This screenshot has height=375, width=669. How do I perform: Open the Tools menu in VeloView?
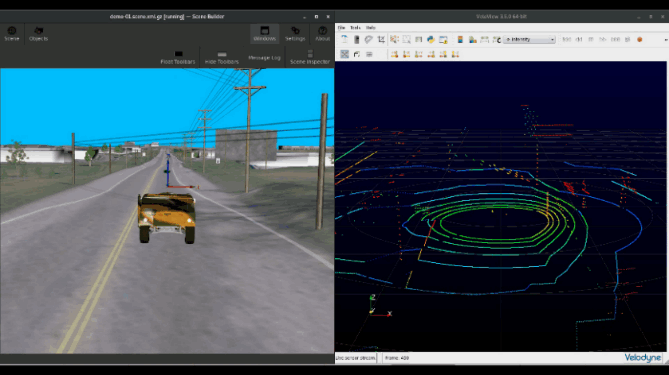click(x=355, y=28)
